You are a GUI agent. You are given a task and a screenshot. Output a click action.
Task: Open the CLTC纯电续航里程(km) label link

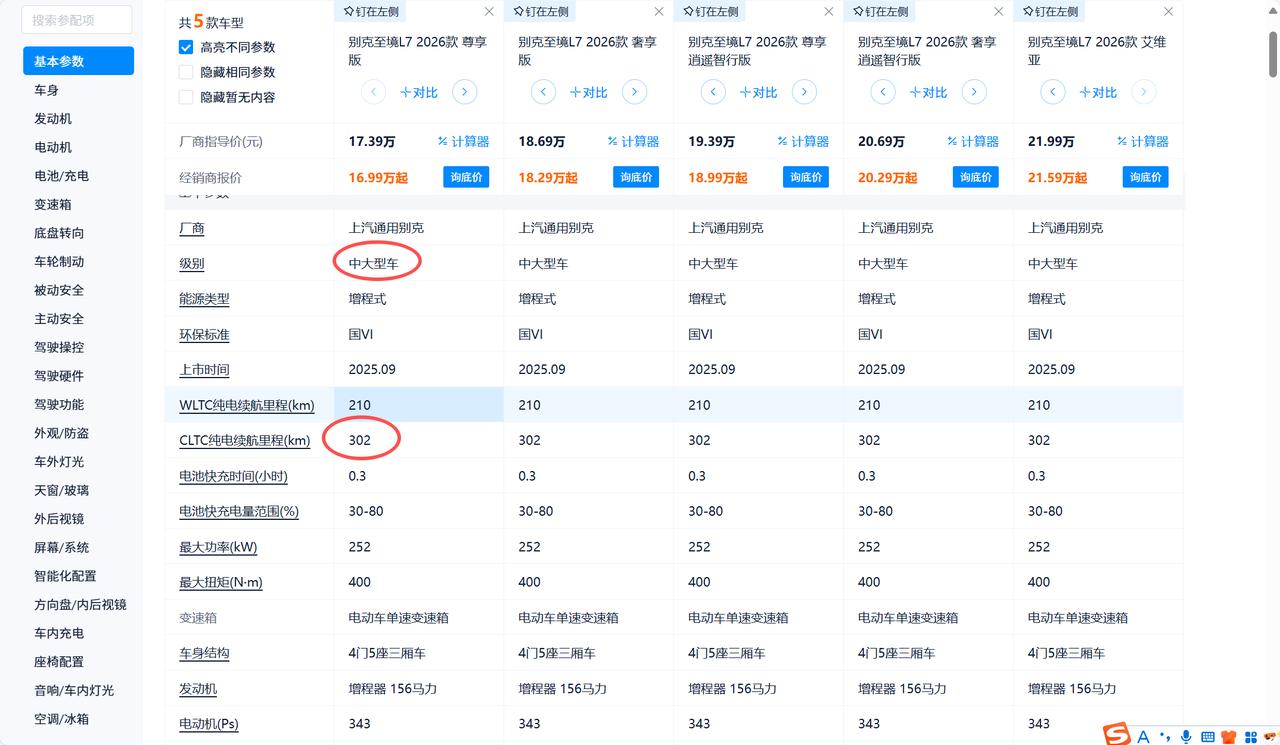click(x=245, y=440)
